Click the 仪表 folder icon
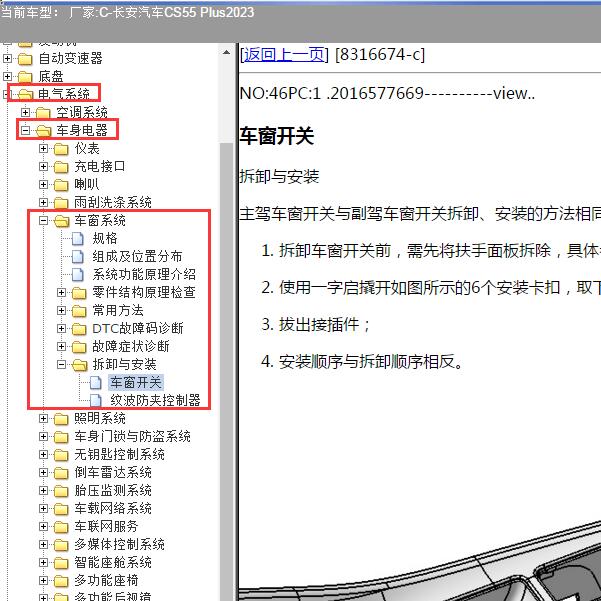 (x=61, y=149)
